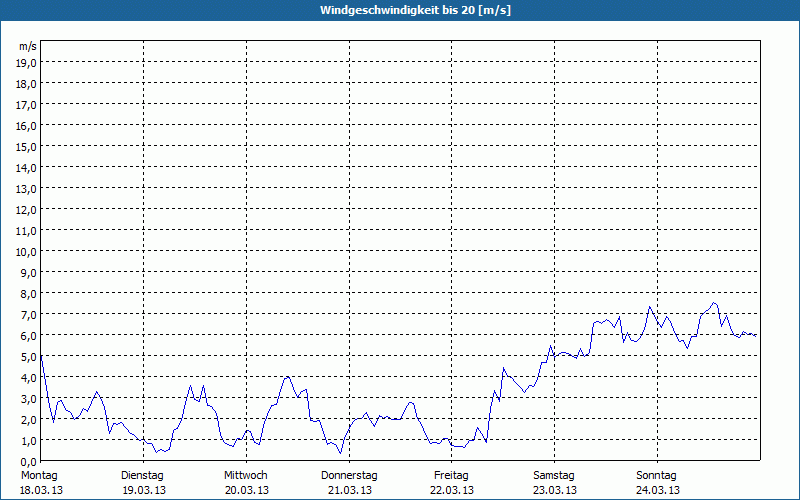Select the 'Sonntag' day label
800x500 pixels.
(656, 476)
